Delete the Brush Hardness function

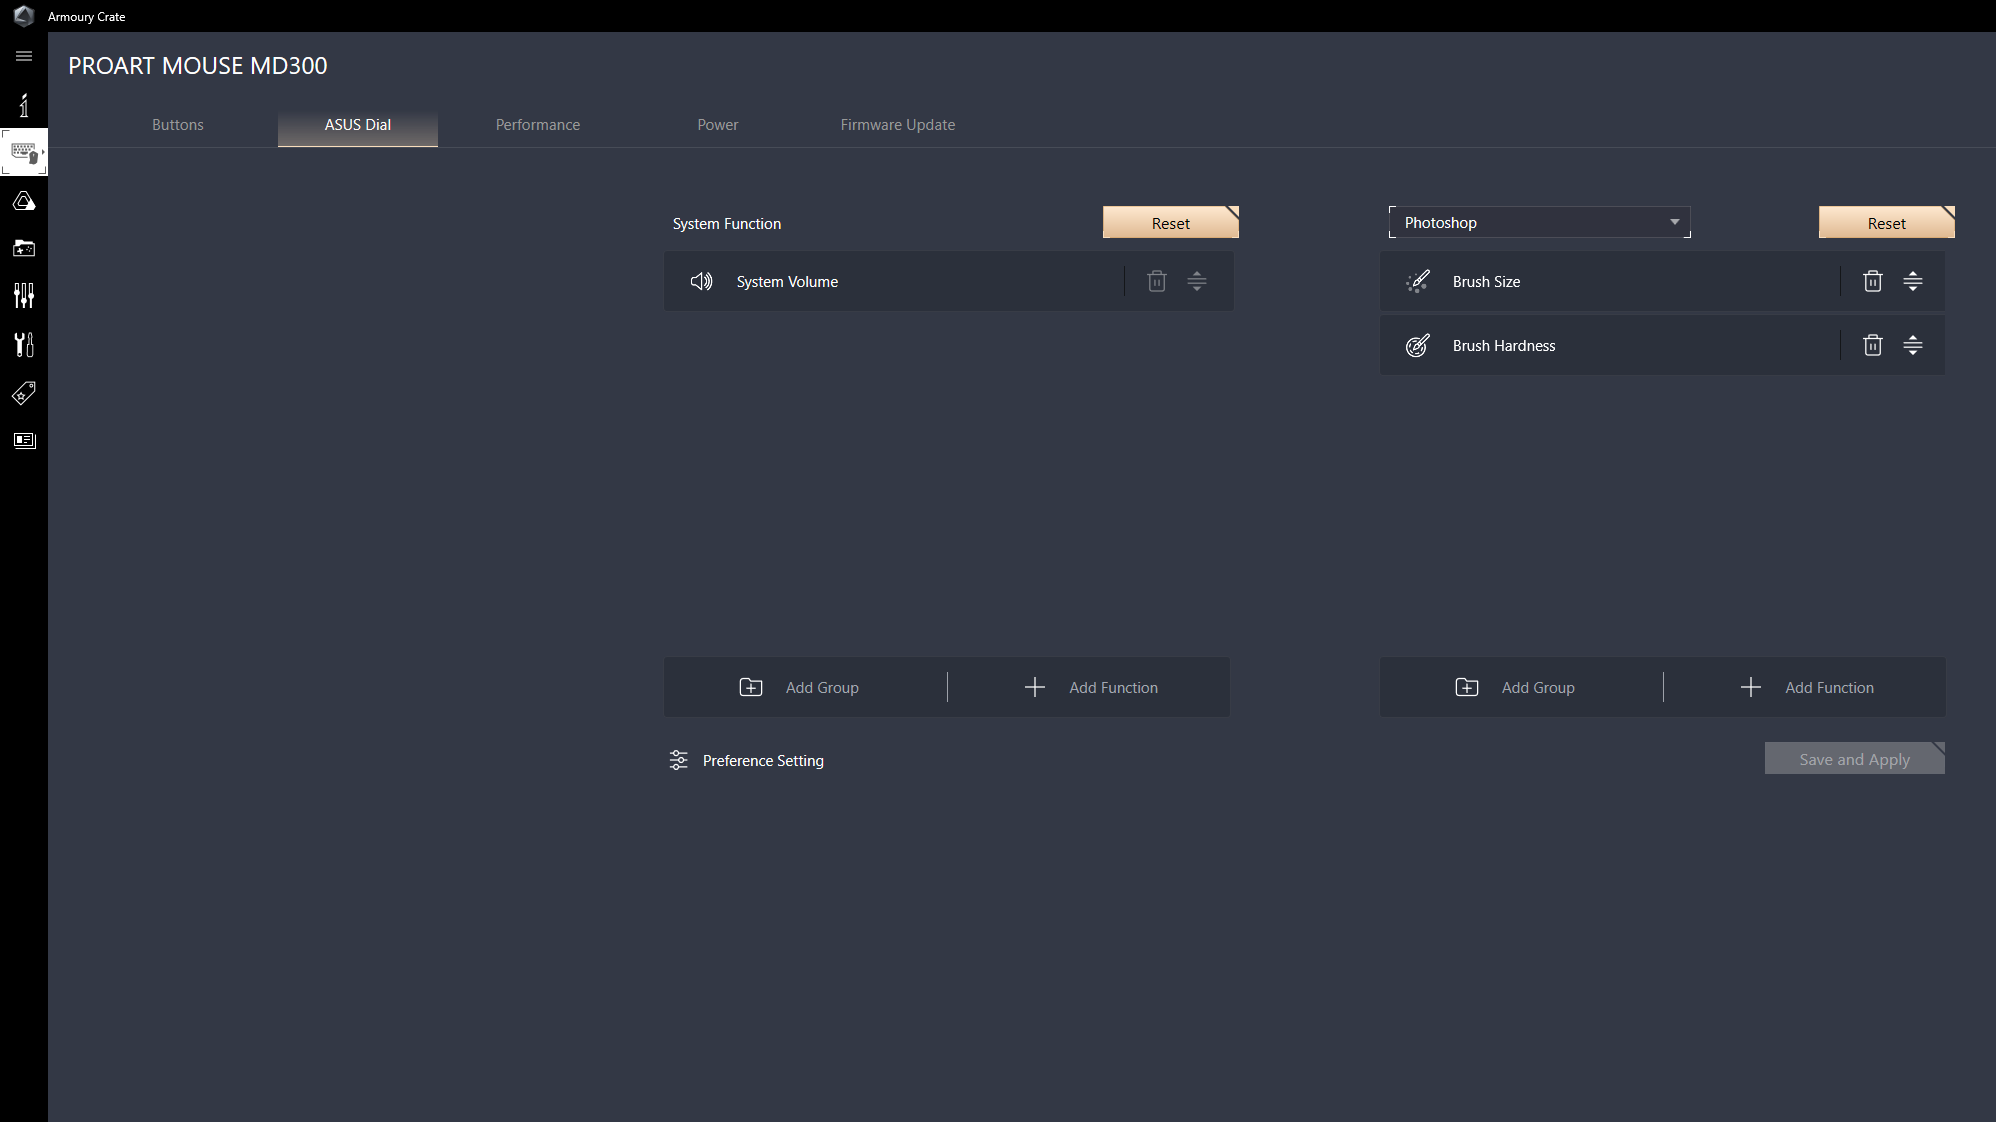[1873, 345]
